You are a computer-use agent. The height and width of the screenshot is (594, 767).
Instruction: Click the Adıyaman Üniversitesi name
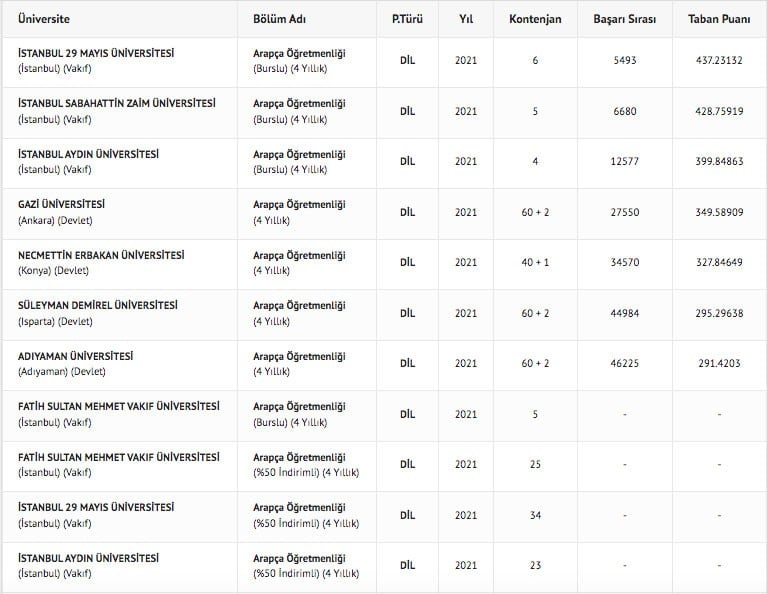76,356
